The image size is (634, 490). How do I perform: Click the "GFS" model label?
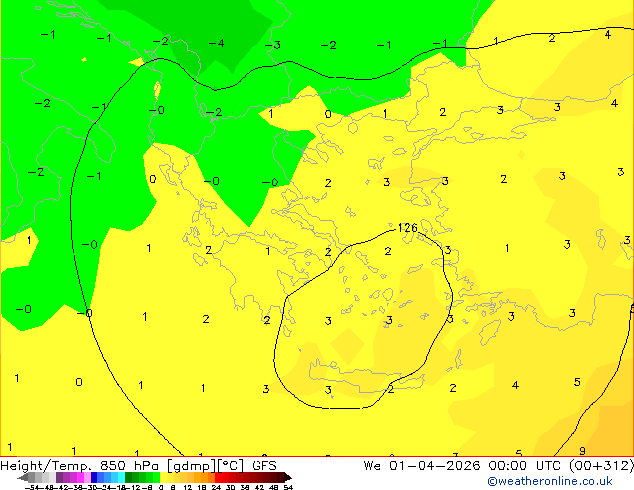point(264,466)
